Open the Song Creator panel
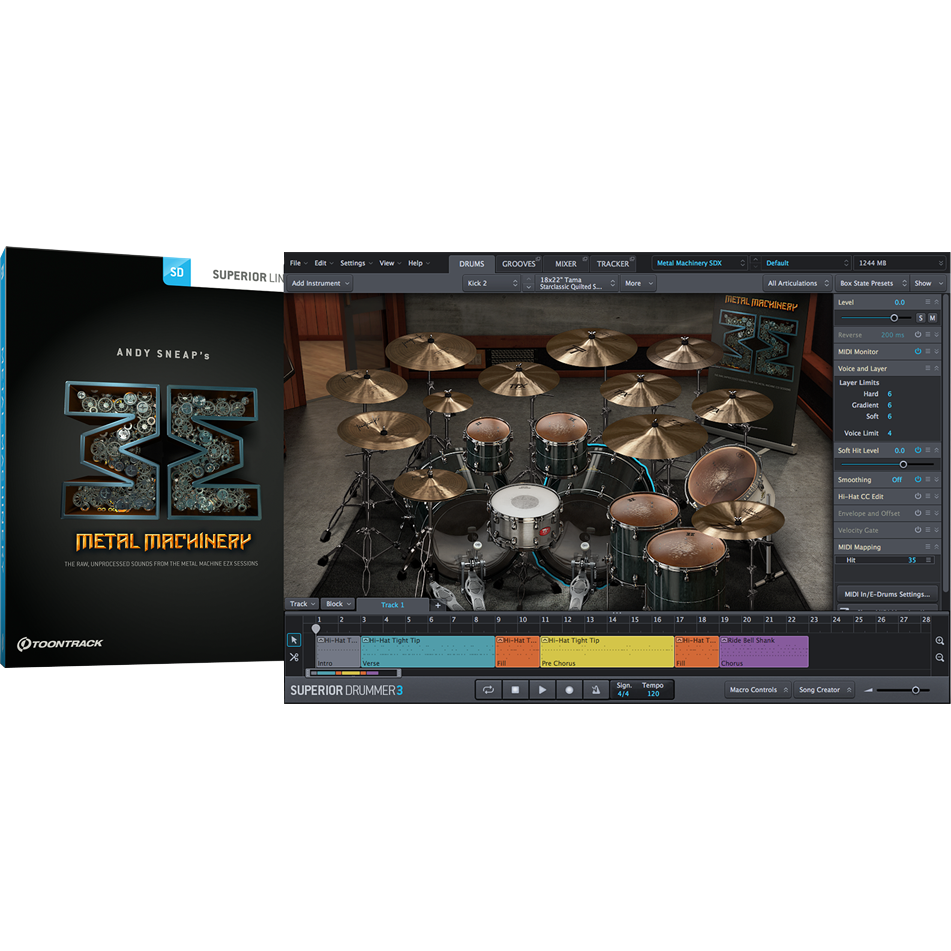Viewport: 951px width, 951px height. pos(824,690)
